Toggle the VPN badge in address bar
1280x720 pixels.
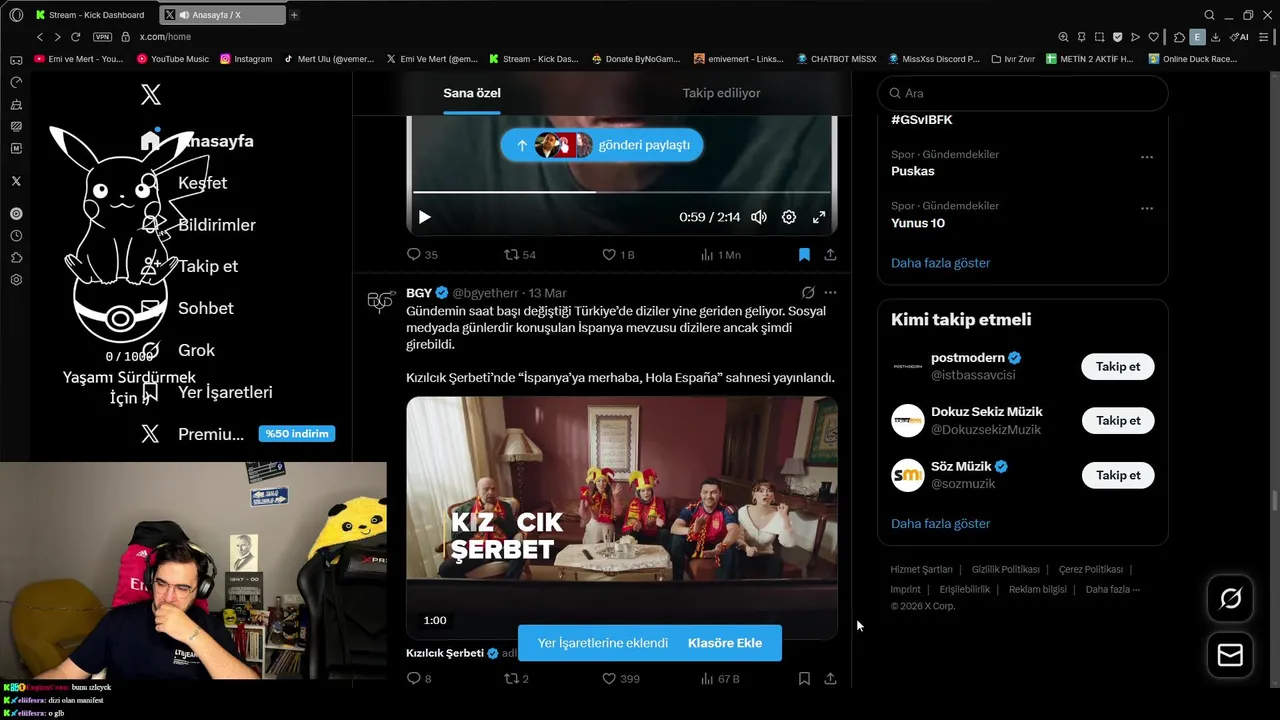(x=102, y=37)
